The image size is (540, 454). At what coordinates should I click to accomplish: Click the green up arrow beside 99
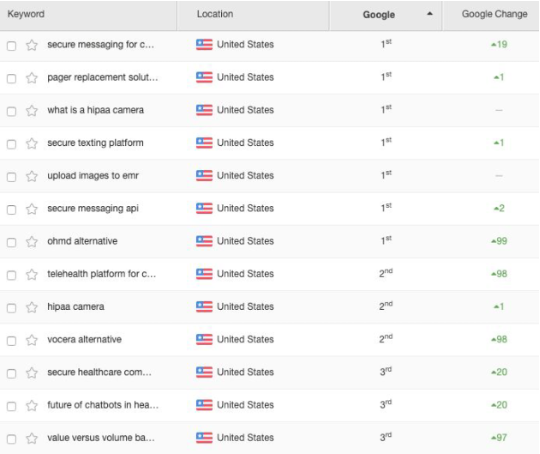[494, 241]
